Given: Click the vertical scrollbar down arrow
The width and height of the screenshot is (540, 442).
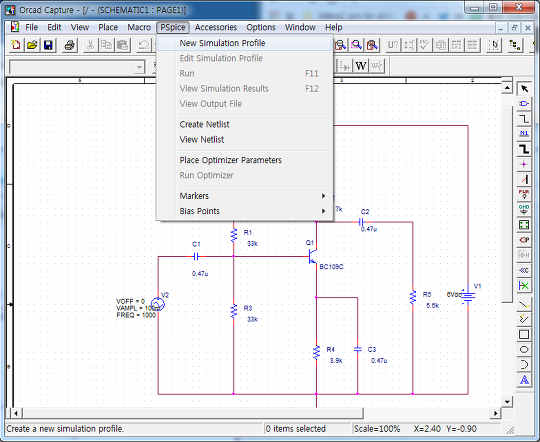Looking at the screenshot, I should tap(507, 402).
